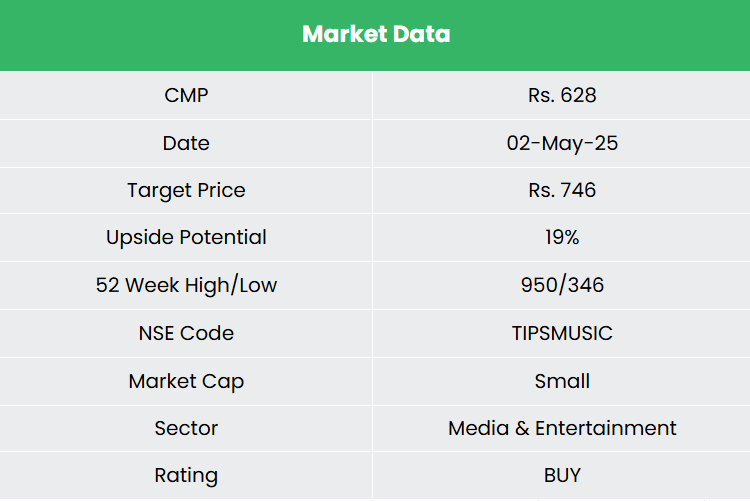The width and height of the screenshot is (750, 501).
Task: Select the NSE Code label
Action: coord(186,333)
